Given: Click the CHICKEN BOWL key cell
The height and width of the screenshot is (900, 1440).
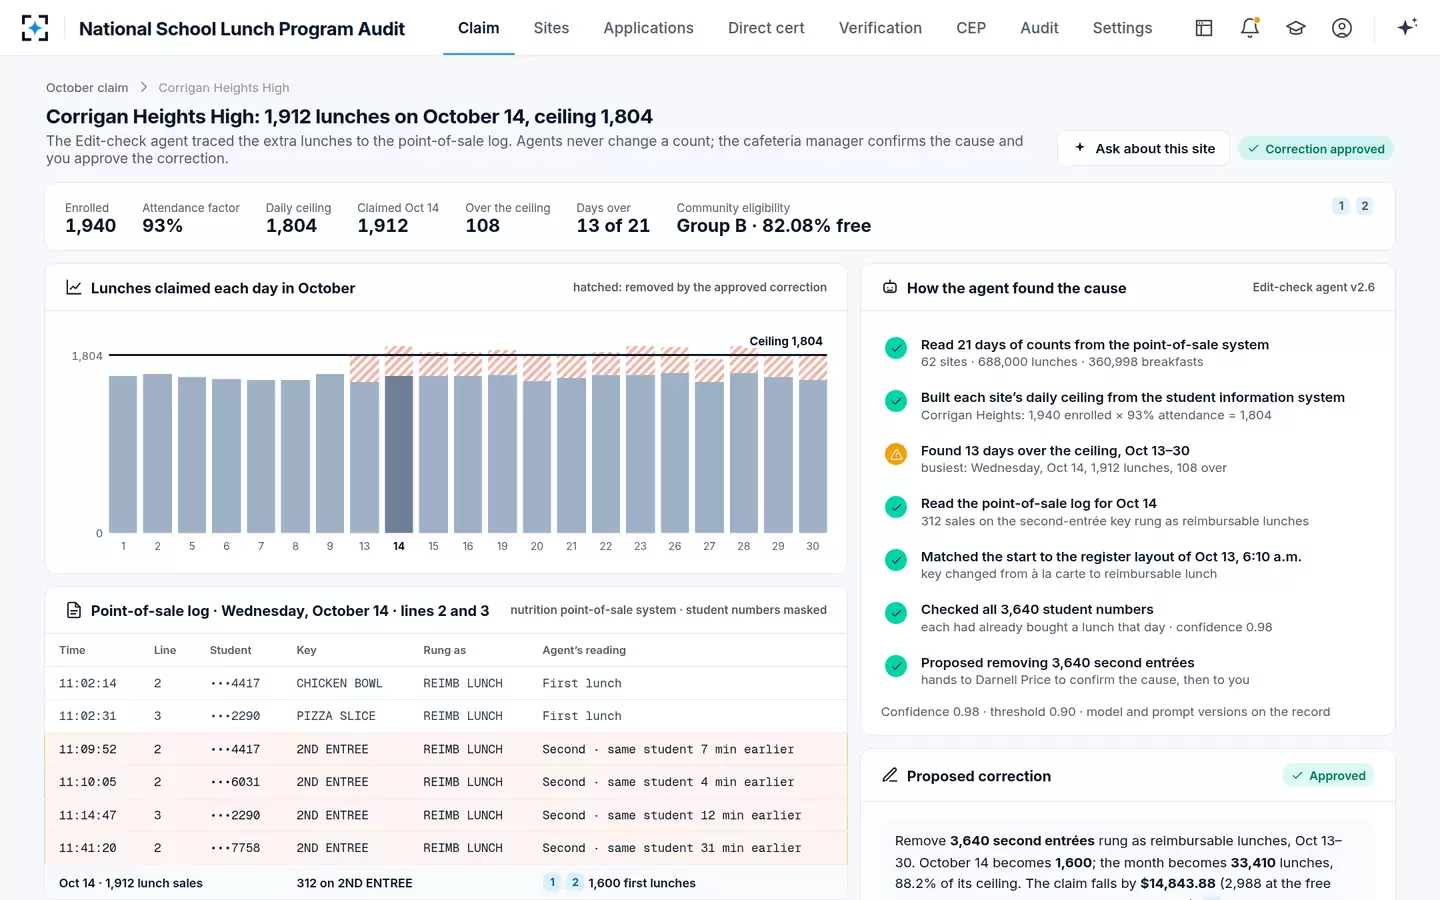Looking at the screenshot, I should point(339,684).
